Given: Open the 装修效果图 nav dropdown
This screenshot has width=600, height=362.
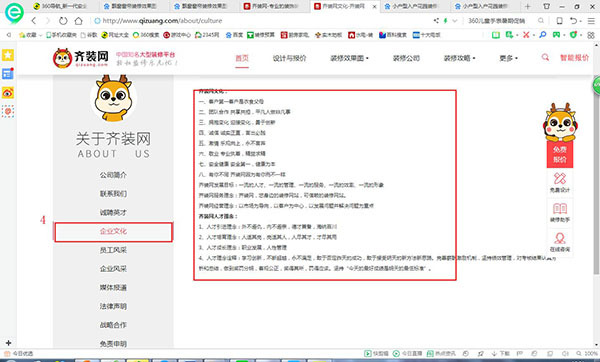Looking at the screenshot, I should 349,58.
